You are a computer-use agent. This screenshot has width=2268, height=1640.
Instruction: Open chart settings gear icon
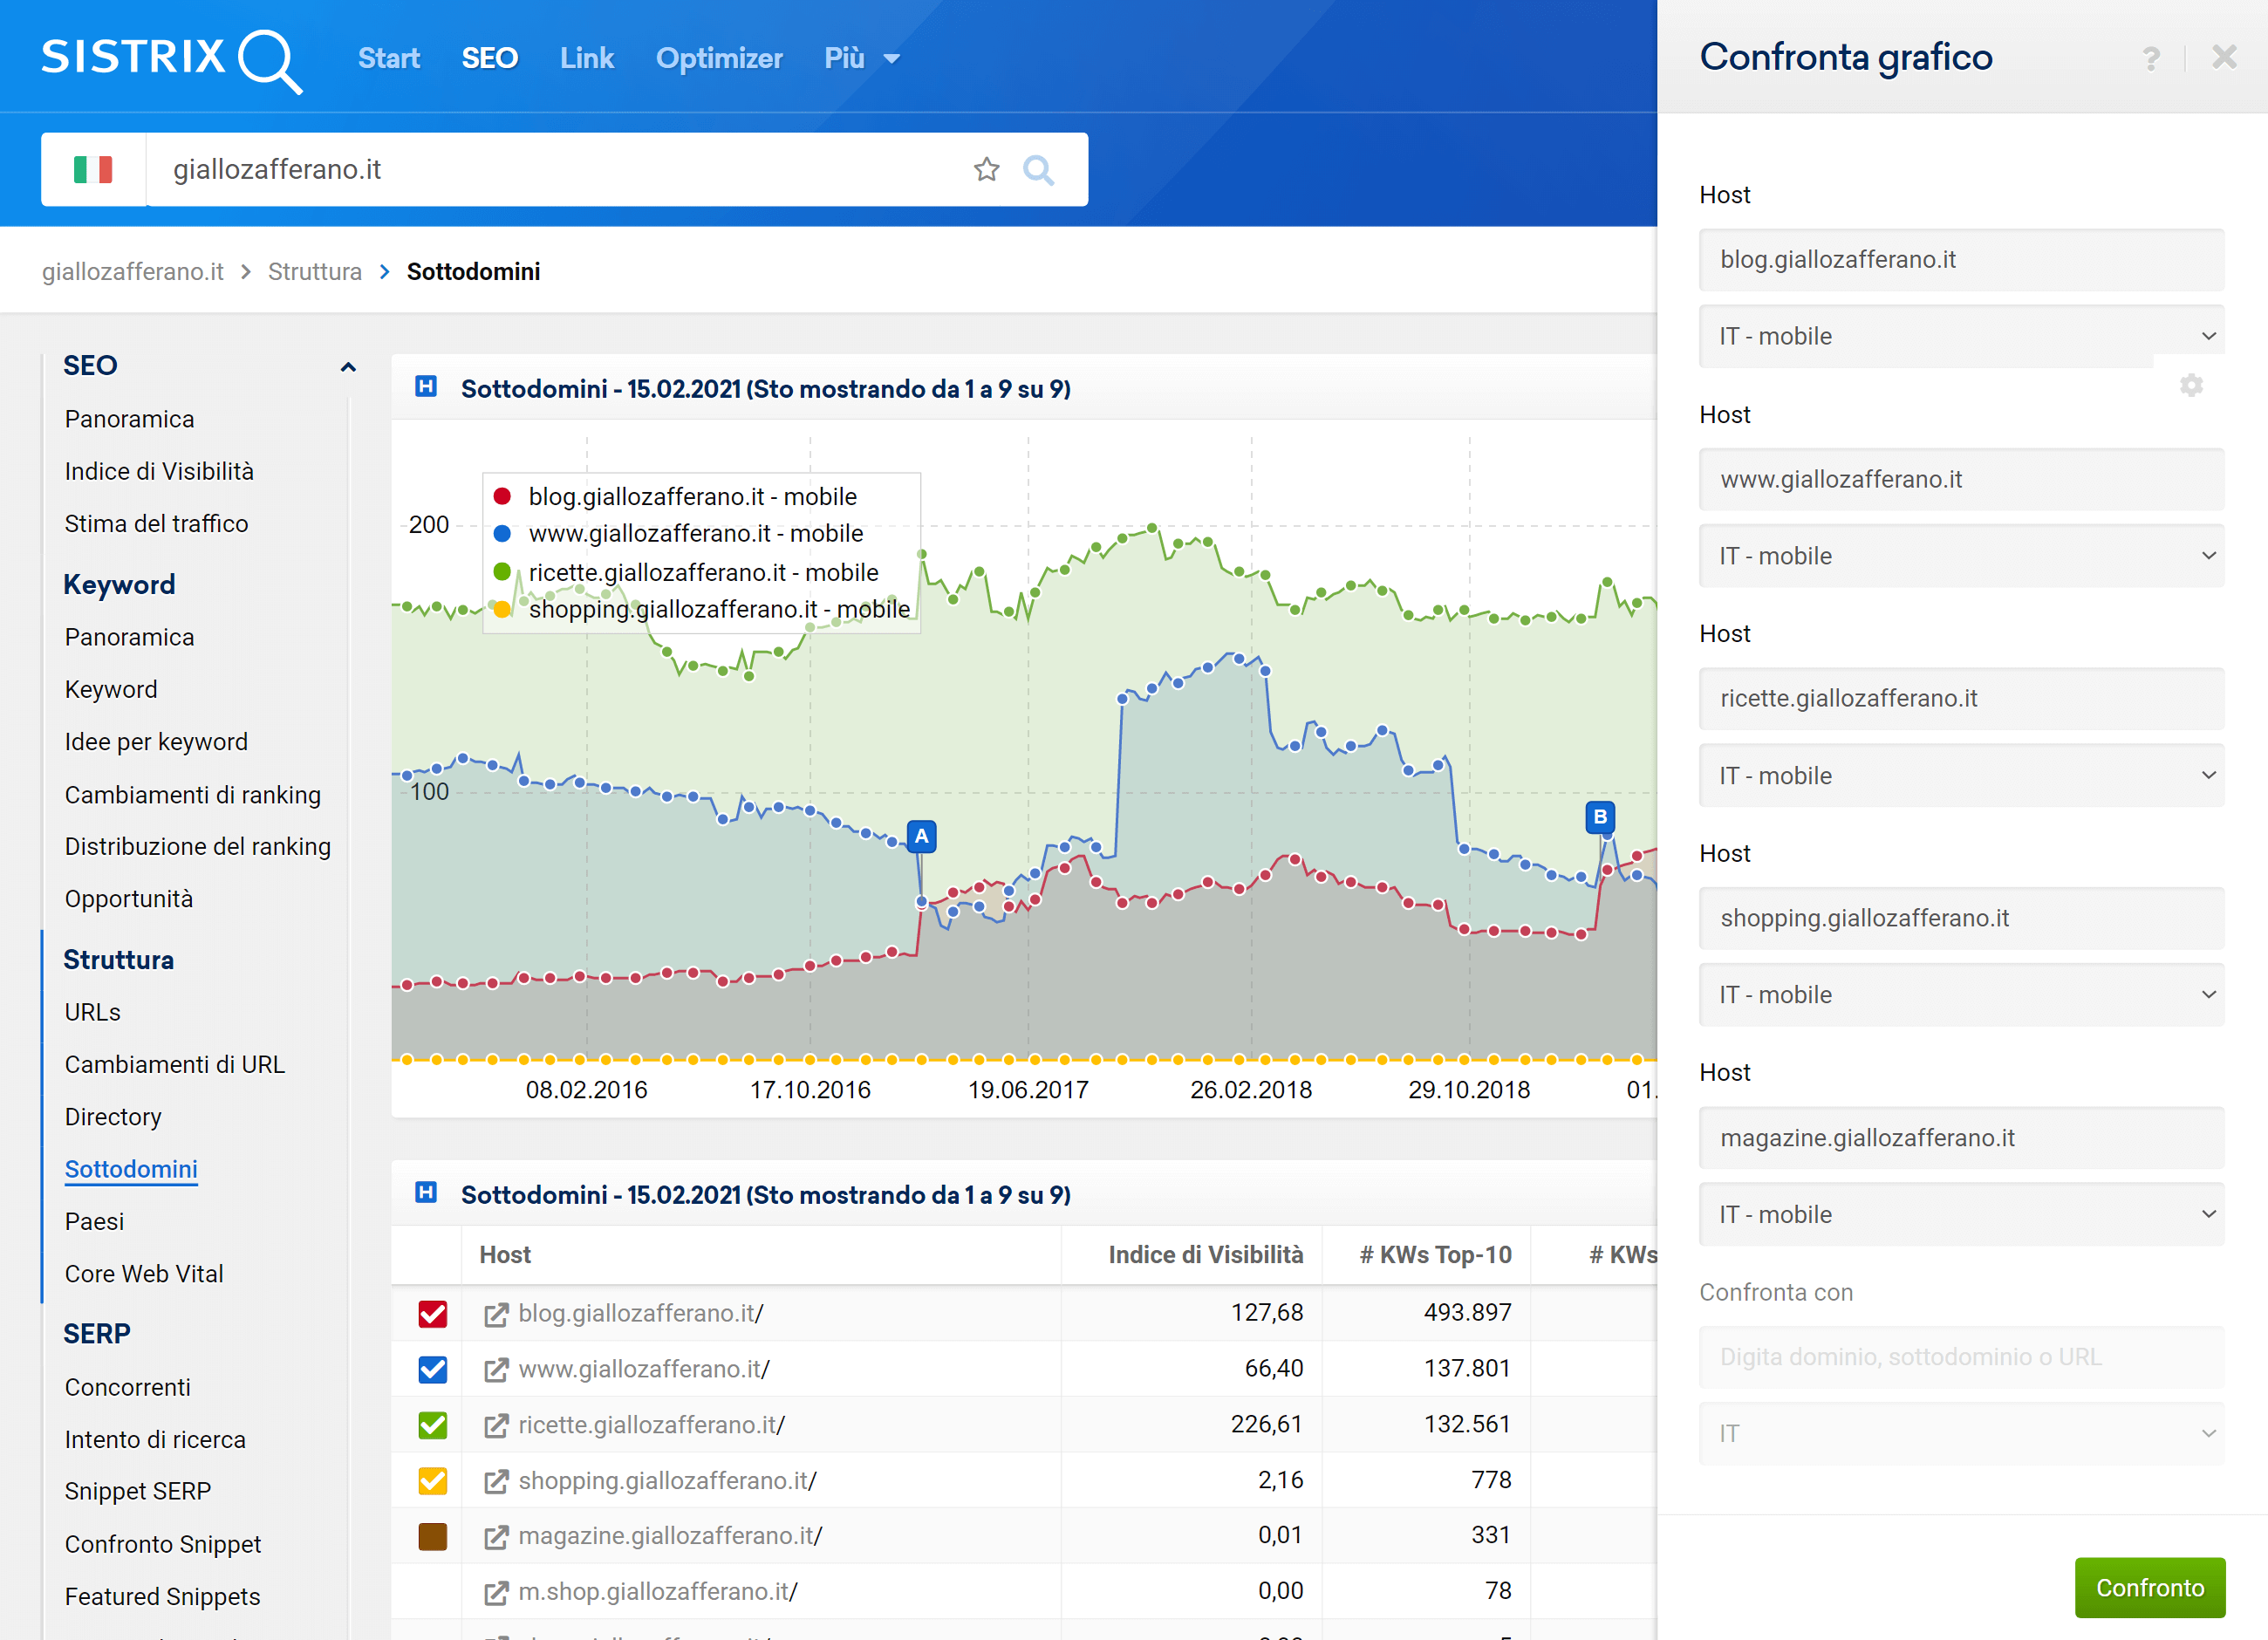2191,385
